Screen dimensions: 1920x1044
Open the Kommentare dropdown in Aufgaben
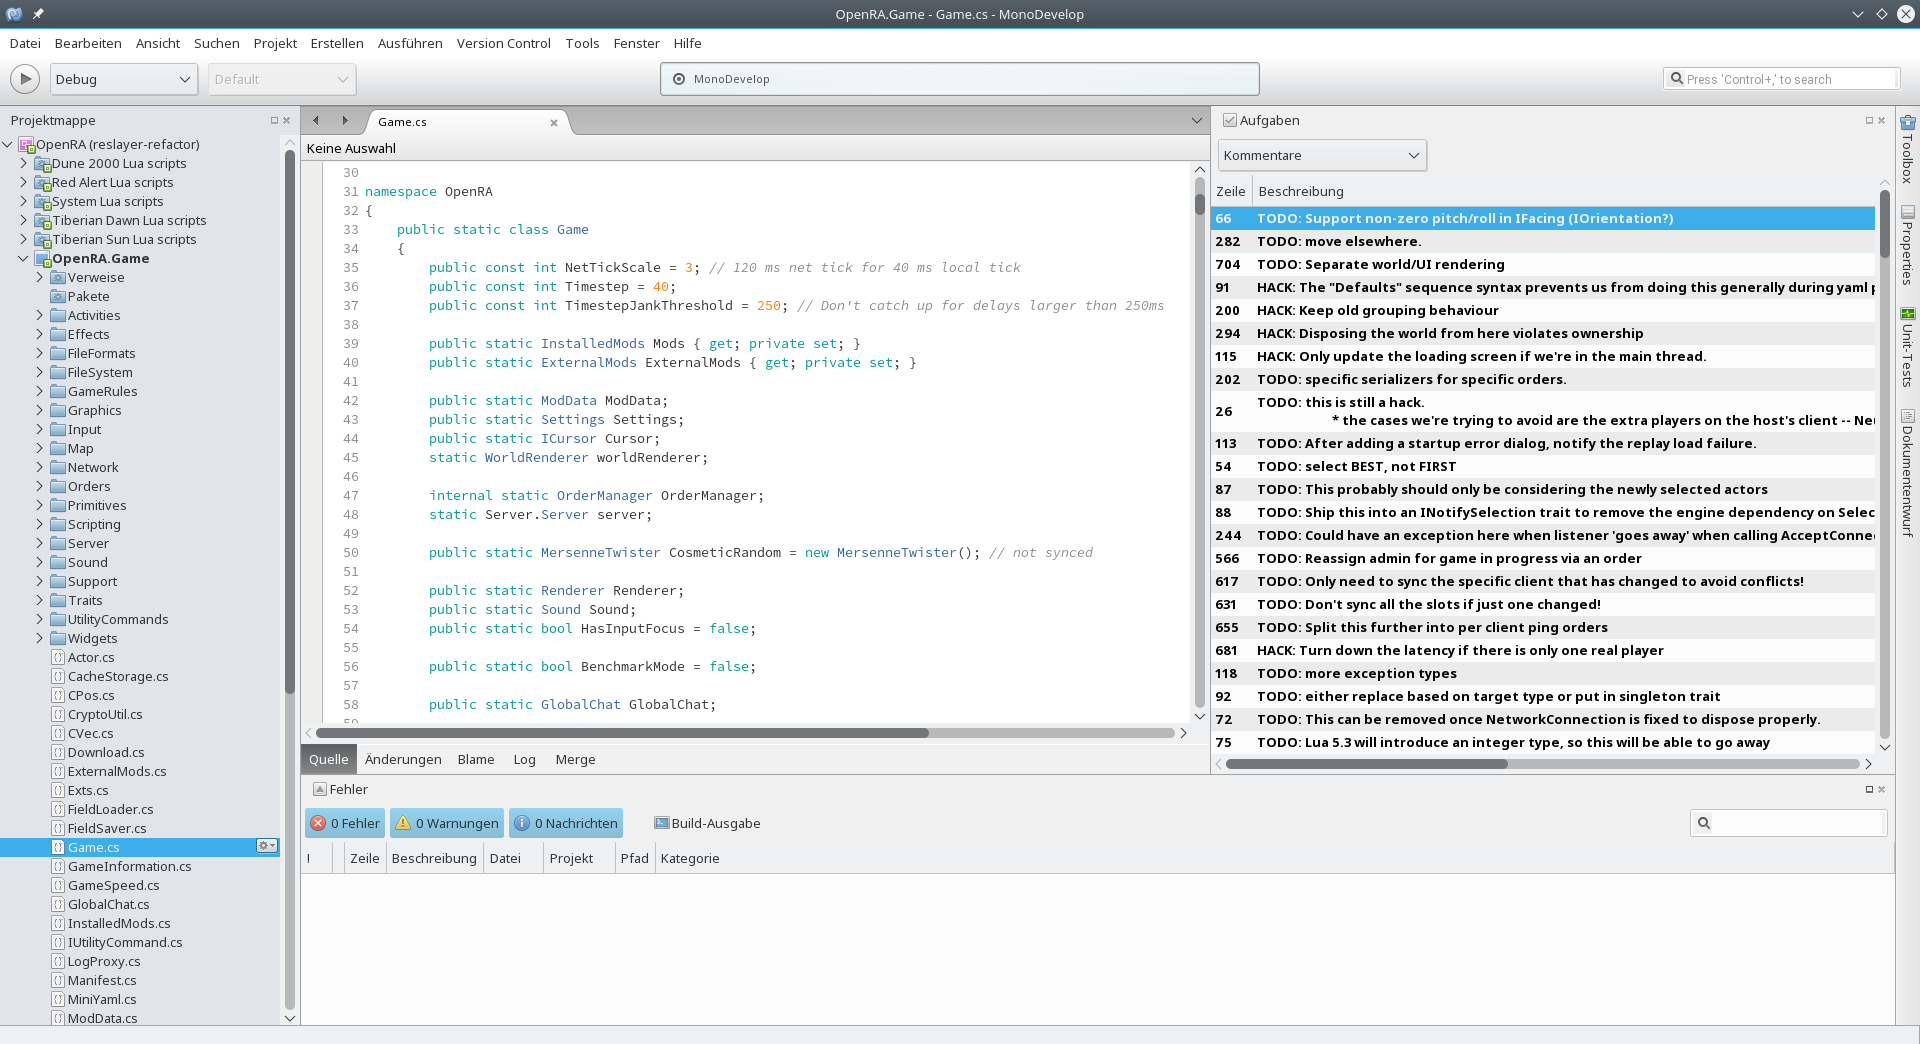[x=1321, y=155]
